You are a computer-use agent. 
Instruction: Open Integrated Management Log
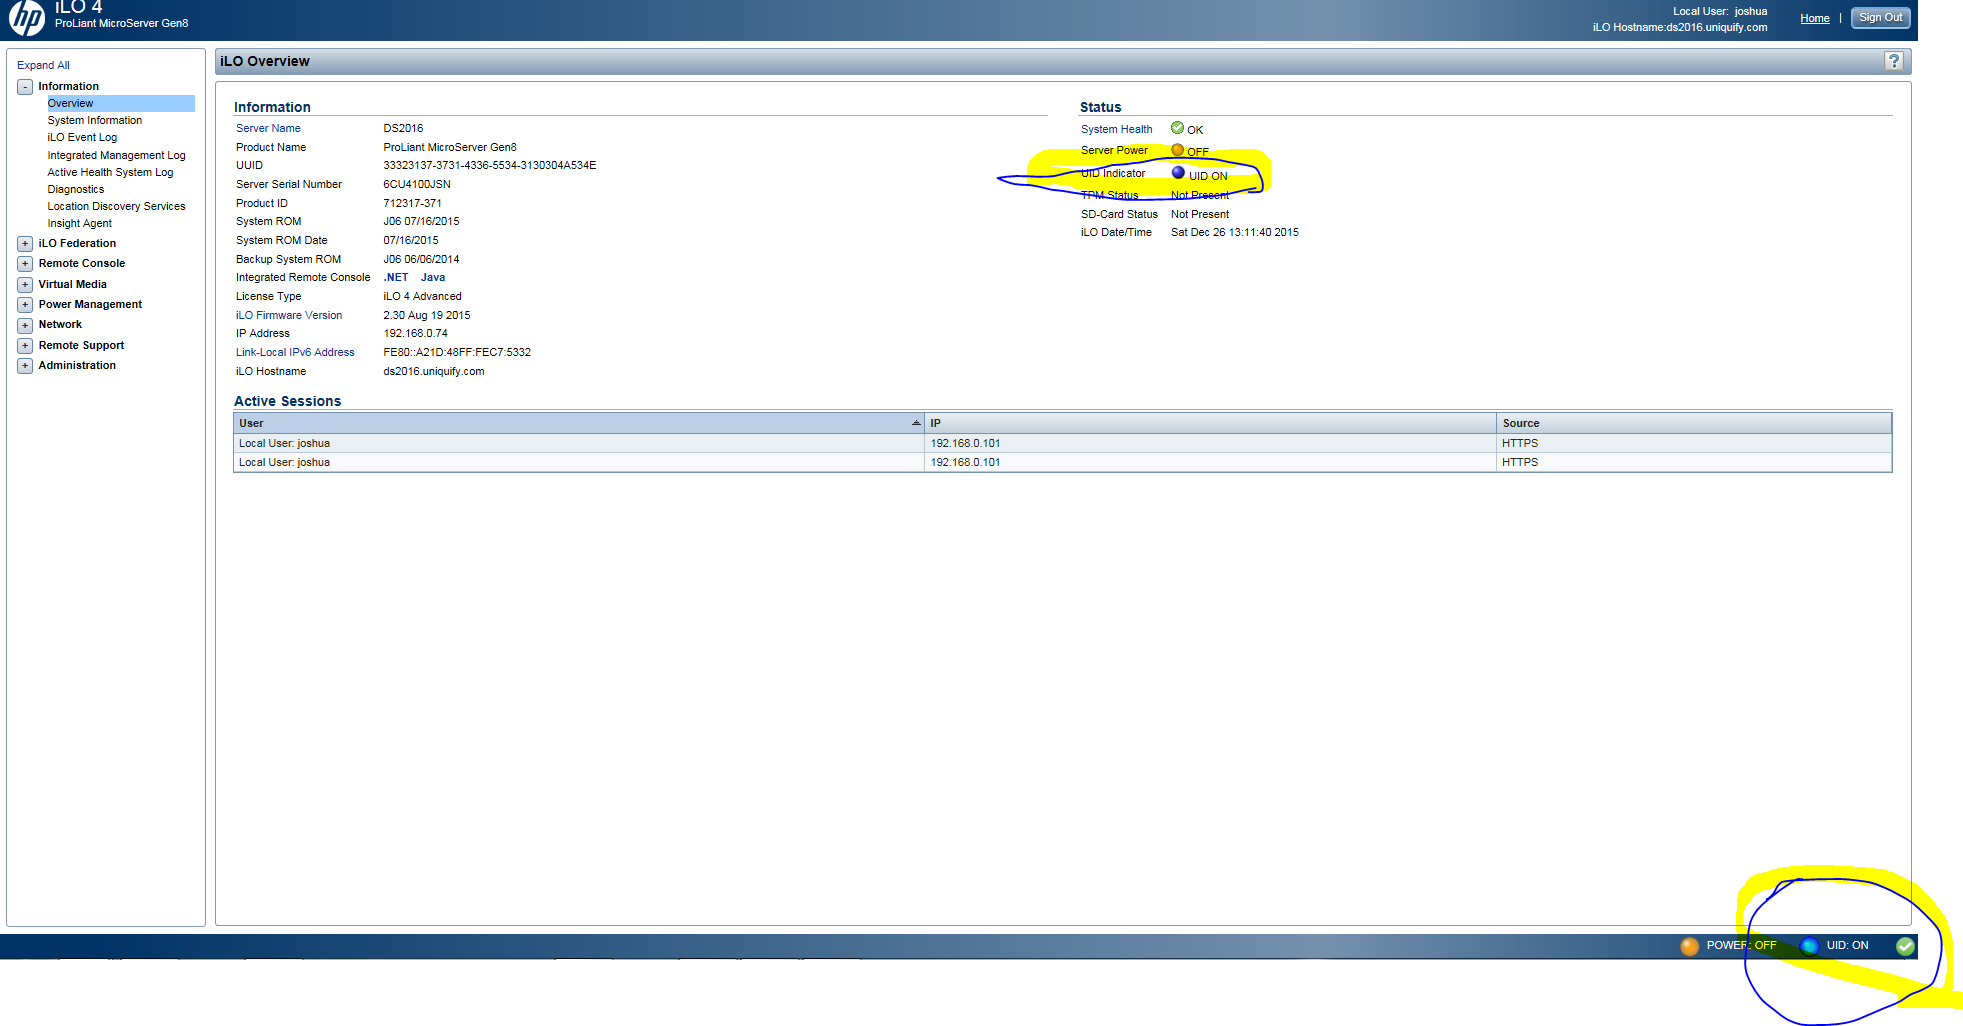(116, 155)
